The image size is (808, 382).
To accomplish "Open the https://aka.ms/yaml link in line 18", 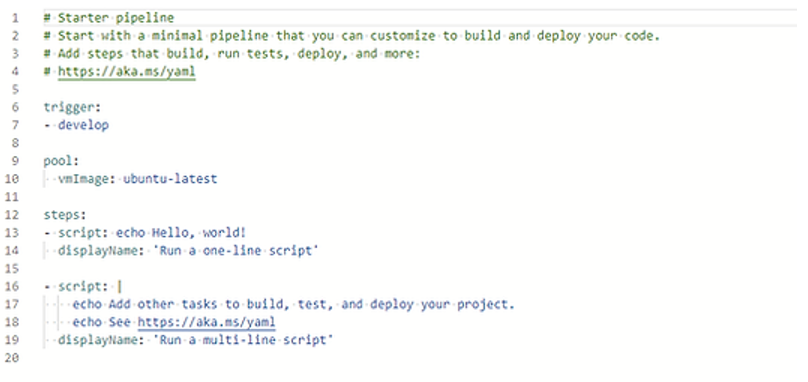I will [x=206, y=322].
